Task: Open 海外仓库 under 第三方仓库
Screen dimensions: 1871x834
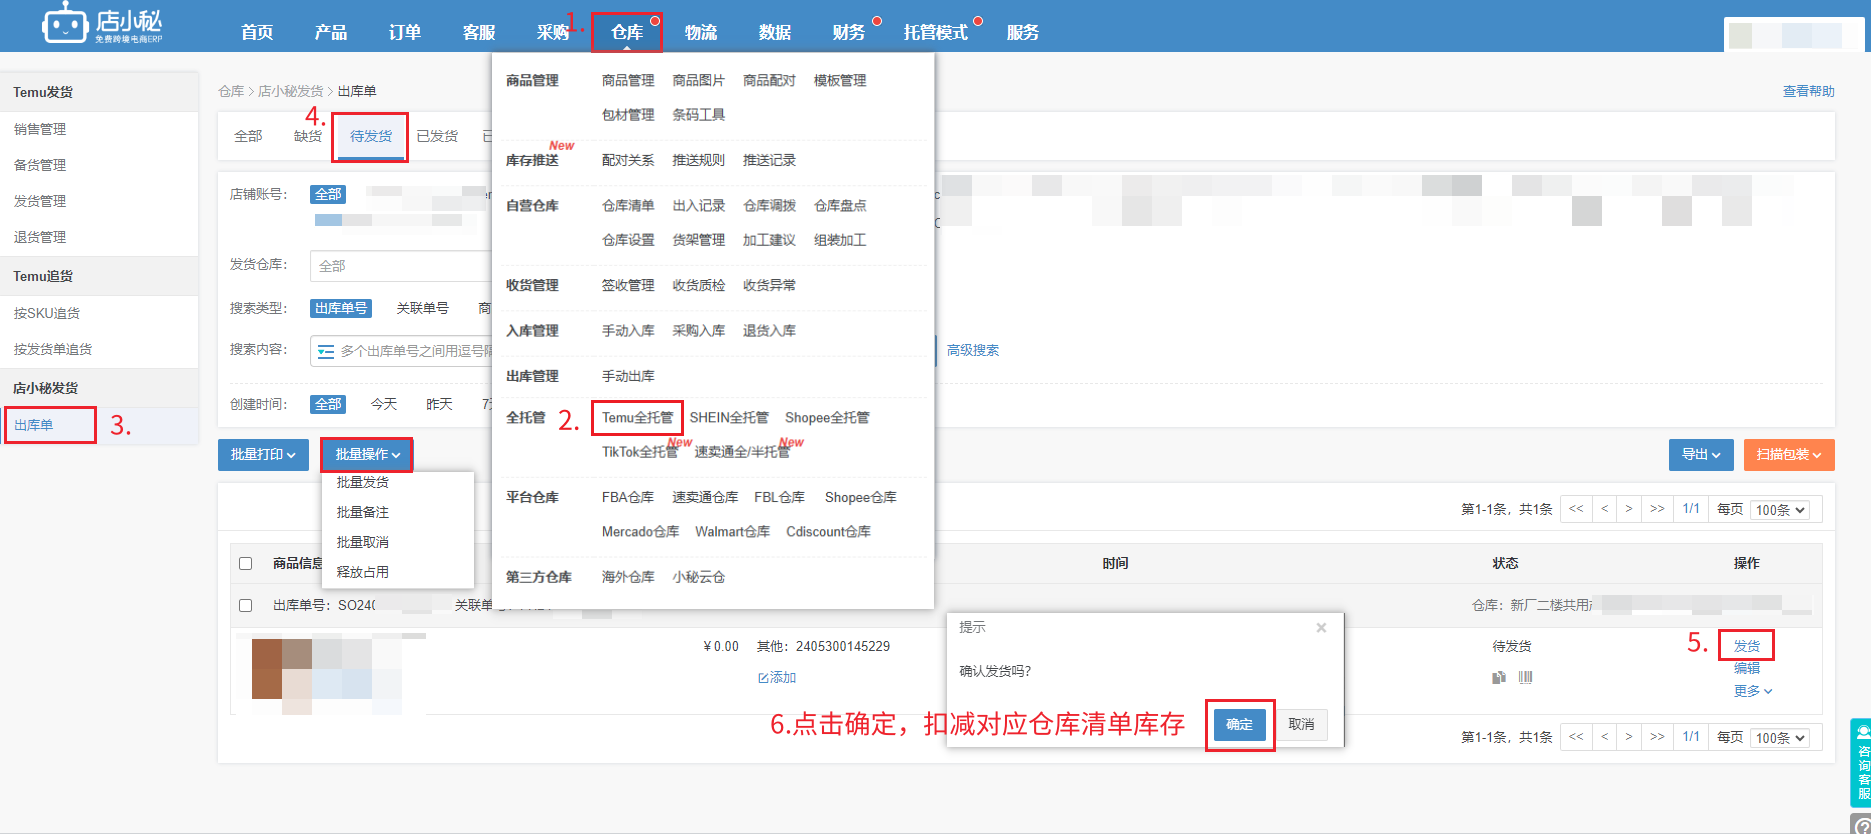Action: [x=627, y=577]
